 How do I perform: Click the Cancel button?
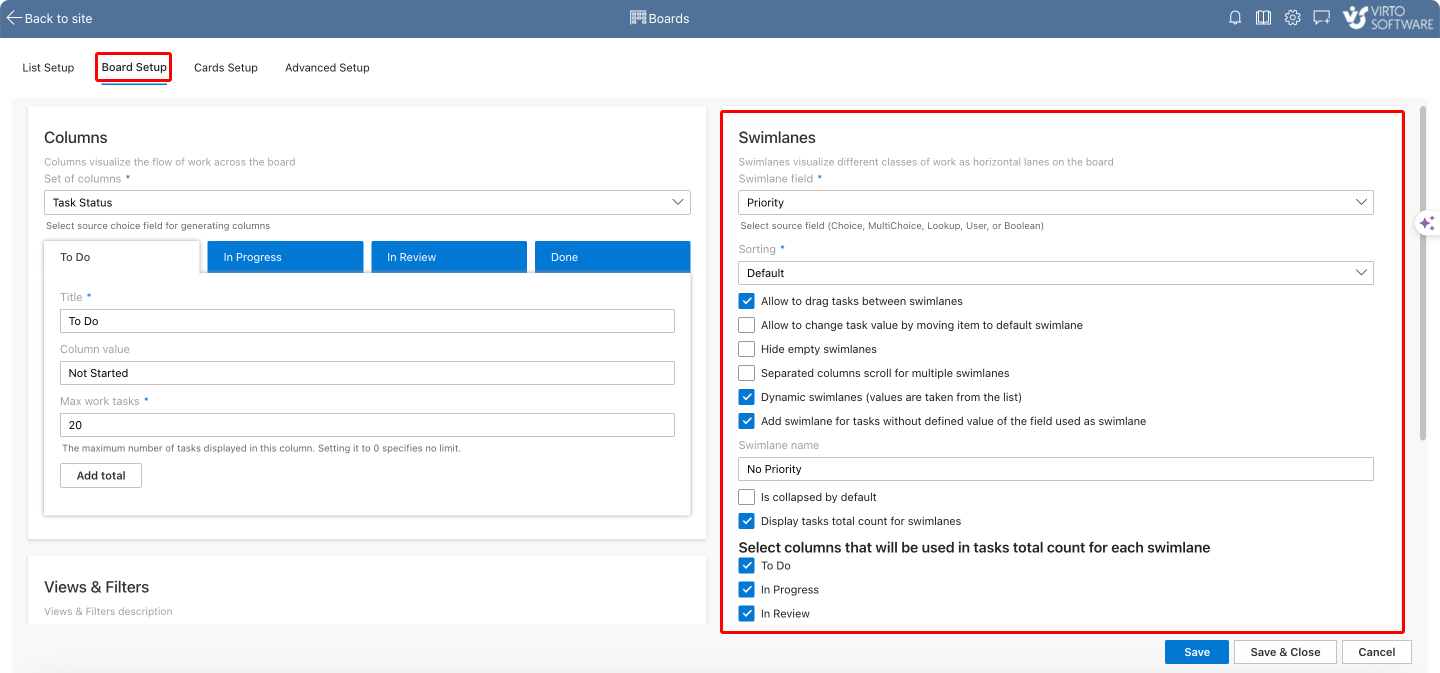coord(1377,652)
